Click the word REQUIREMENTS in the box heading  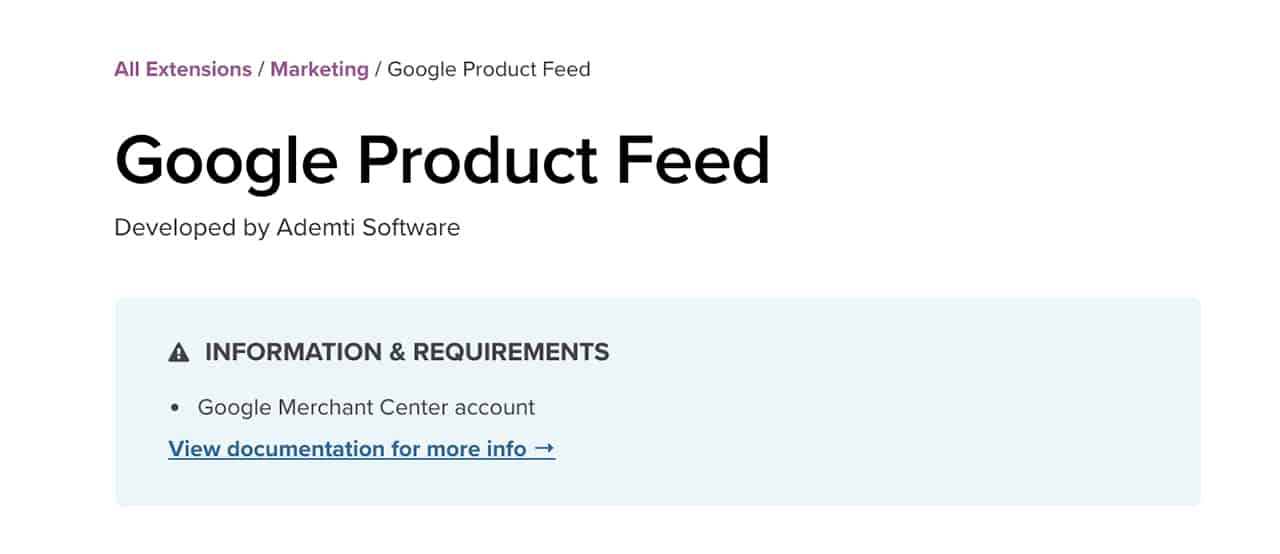pos(511,352)
